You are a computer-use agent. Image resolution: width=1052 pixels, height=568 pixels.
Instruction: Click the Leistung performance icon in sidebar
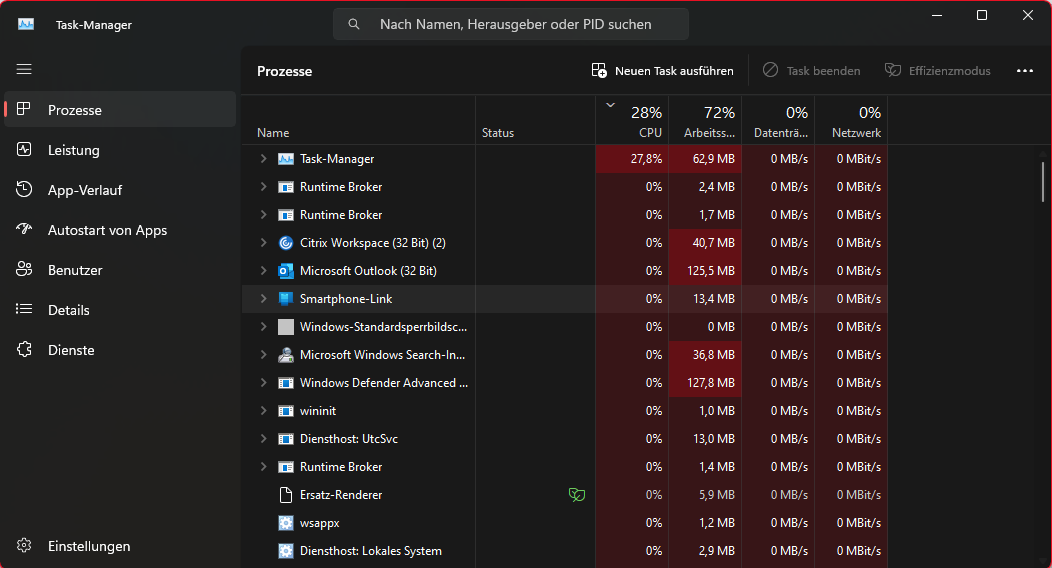(25, 150)
